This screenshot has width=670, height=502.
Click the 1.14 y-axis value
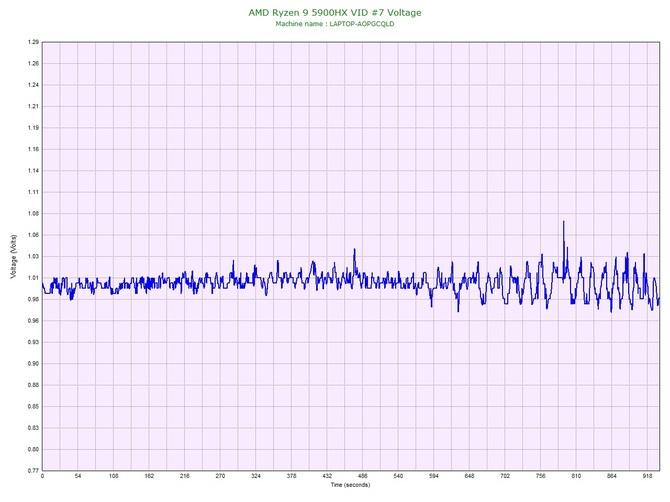[x=33, y=170]
